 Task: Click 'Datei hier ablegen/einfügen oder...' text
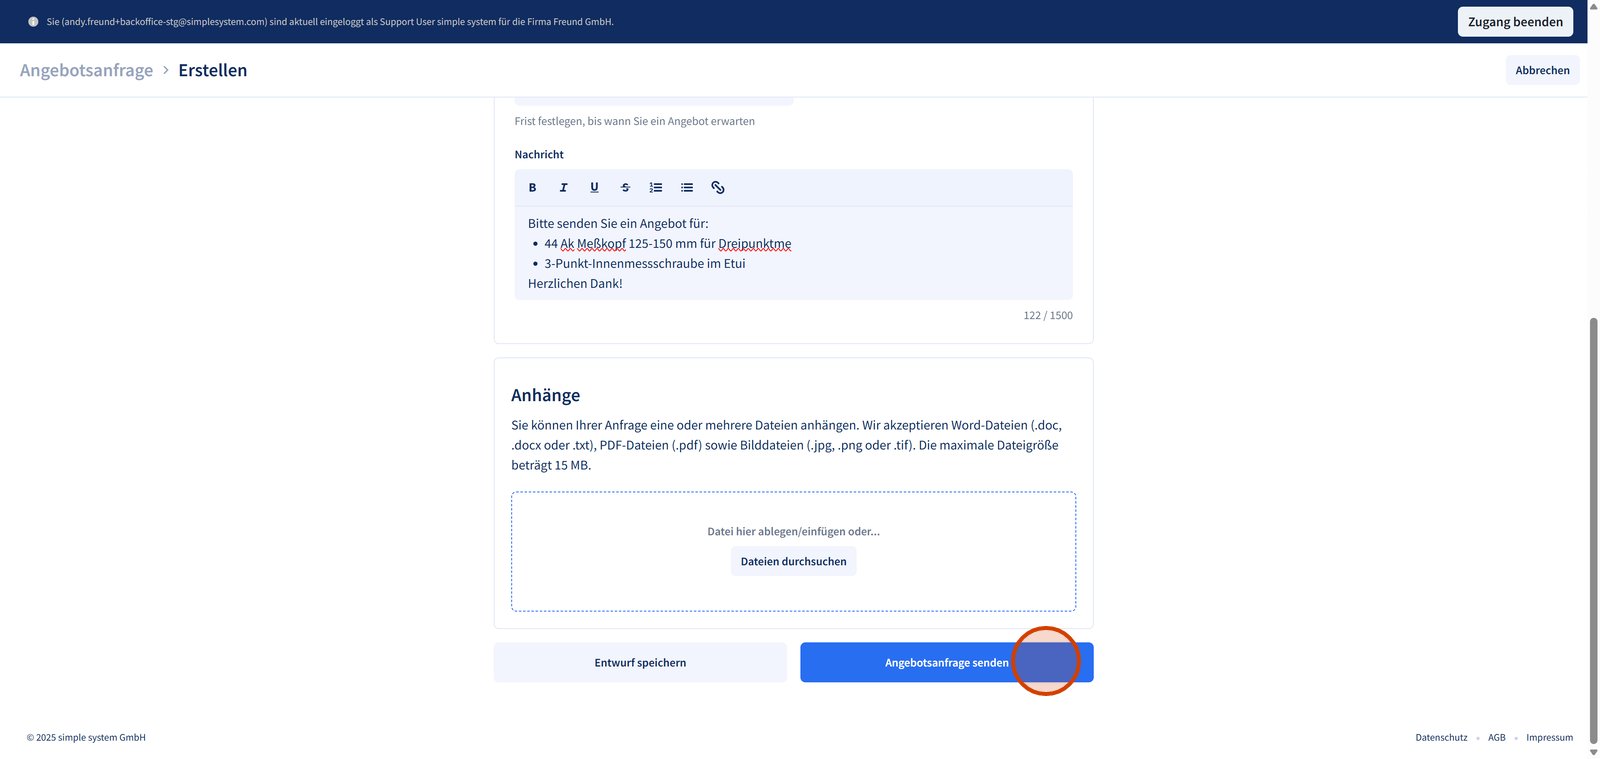793,532
